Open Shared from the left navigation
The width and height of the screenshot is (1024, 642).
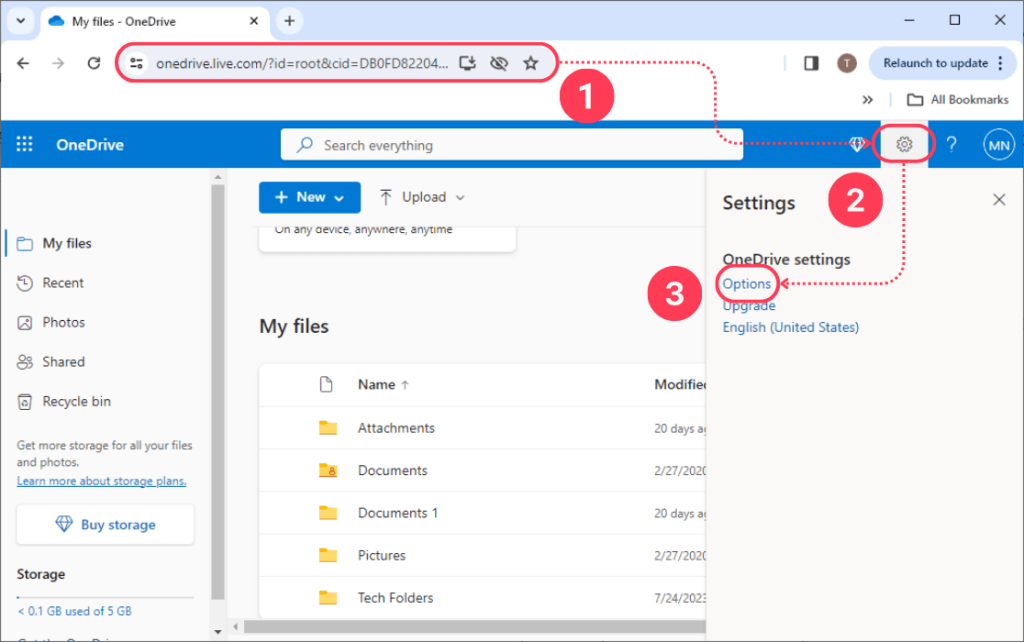pos(63,361)
